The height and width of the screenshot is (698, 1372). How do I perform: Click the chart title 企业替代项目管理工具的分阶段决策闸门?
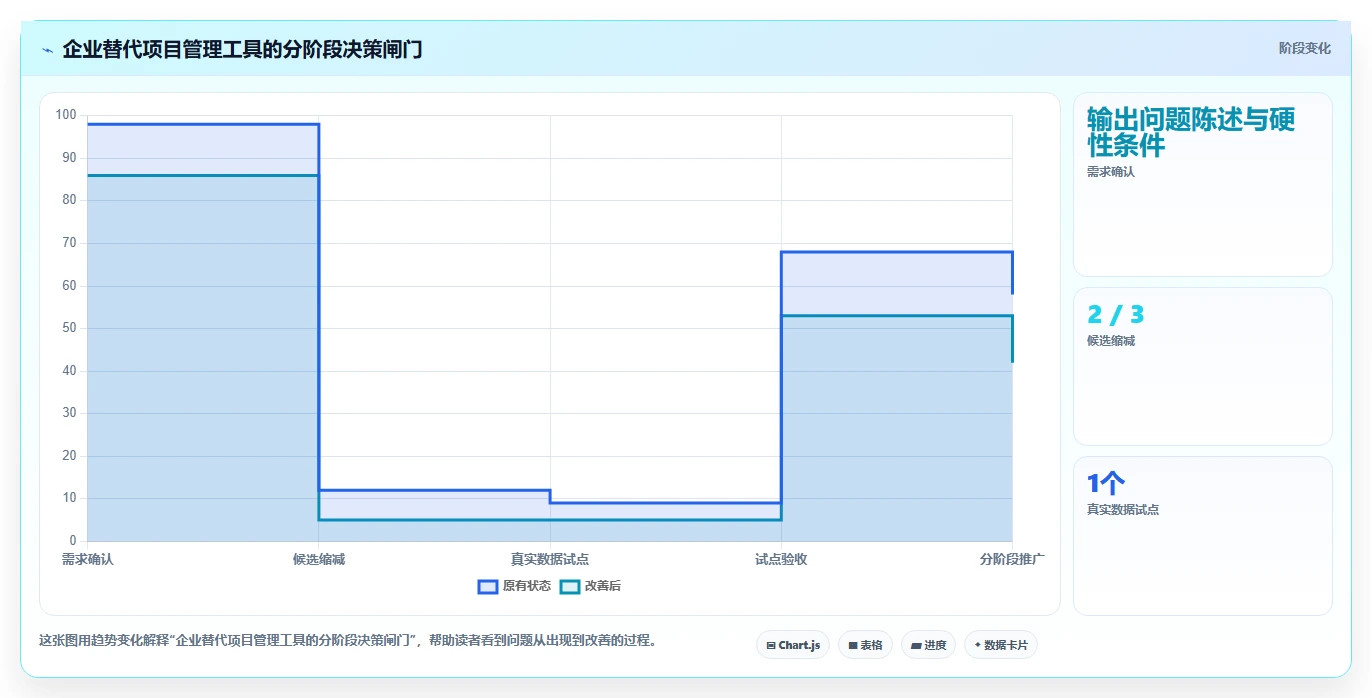tap(242, 49)
